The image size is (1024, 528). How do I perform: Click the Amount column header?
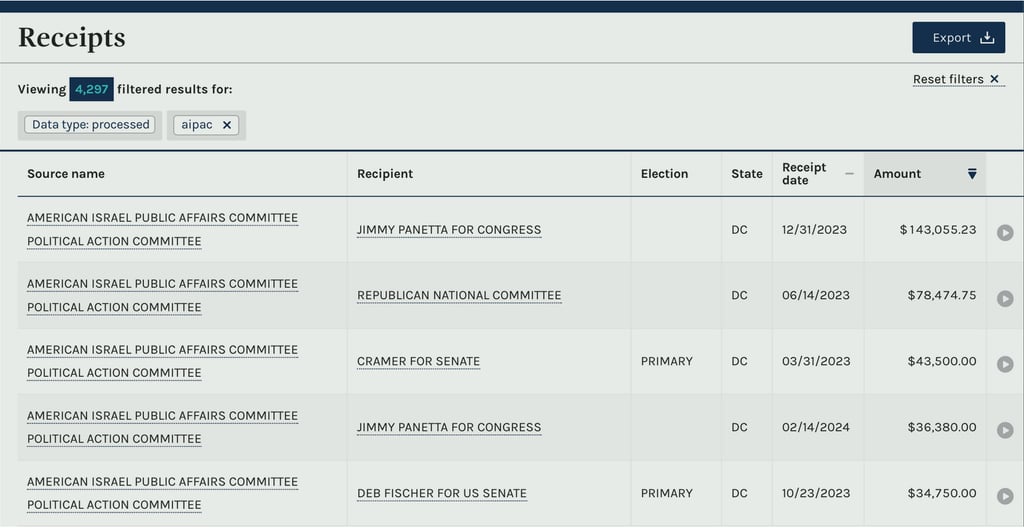[x=897, y=174]
